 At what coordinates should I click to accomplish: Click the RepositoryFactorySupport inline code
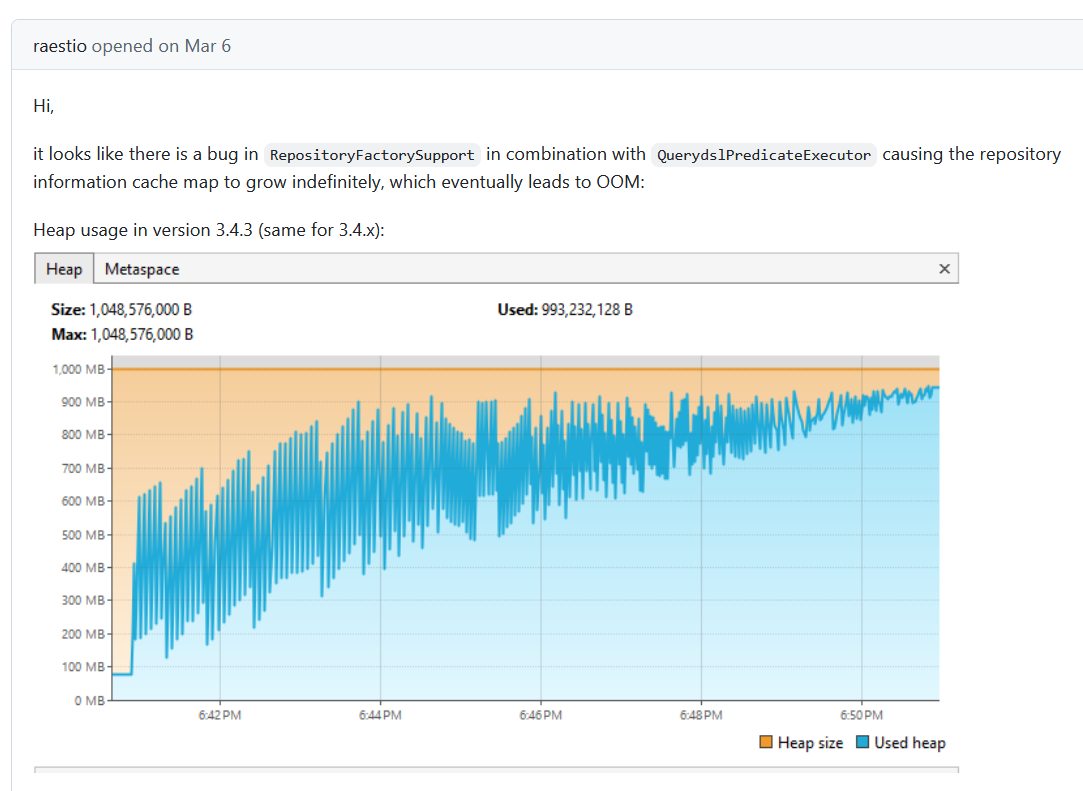pos(372,155)
